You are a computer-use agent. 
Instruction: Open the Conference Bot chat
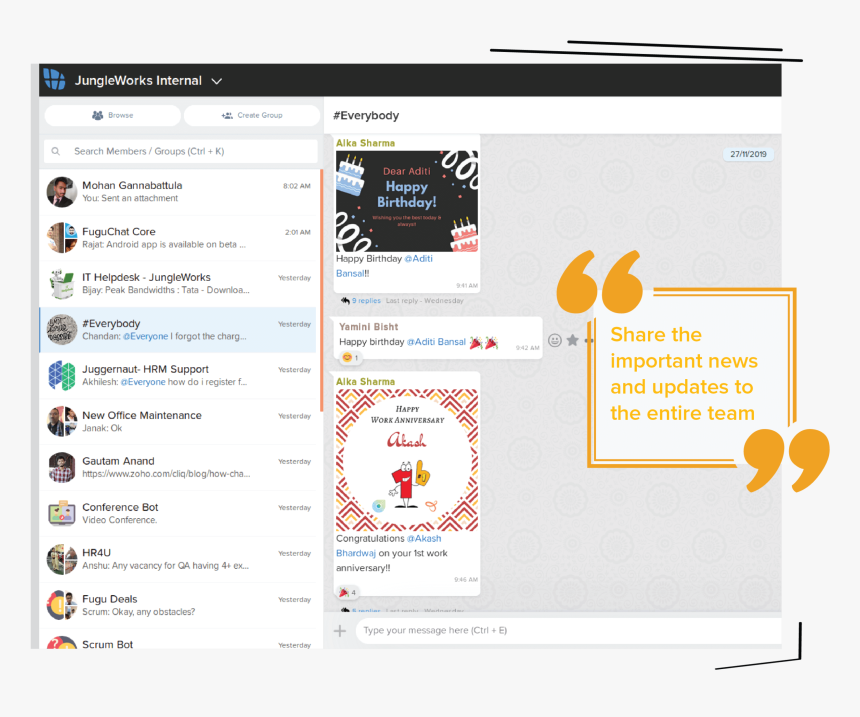pyautogui.click(x=179, y=513)
